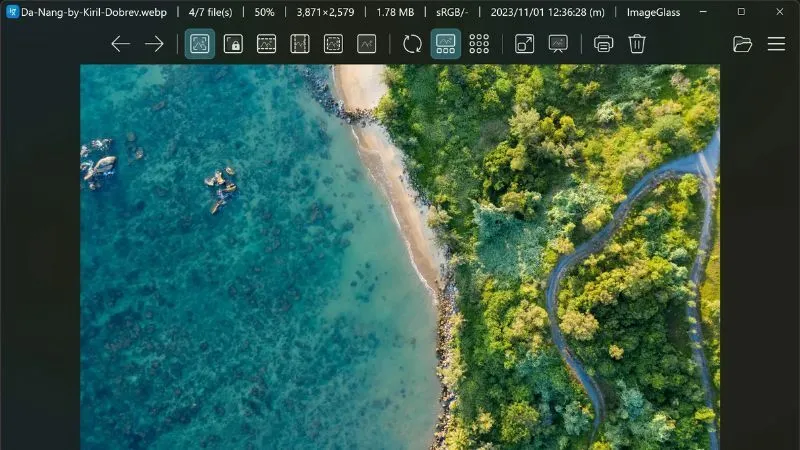This screenshot has width=800, height=450.
Task: Toggle the checkerboard background grid icon
Action: click(479, 44)
